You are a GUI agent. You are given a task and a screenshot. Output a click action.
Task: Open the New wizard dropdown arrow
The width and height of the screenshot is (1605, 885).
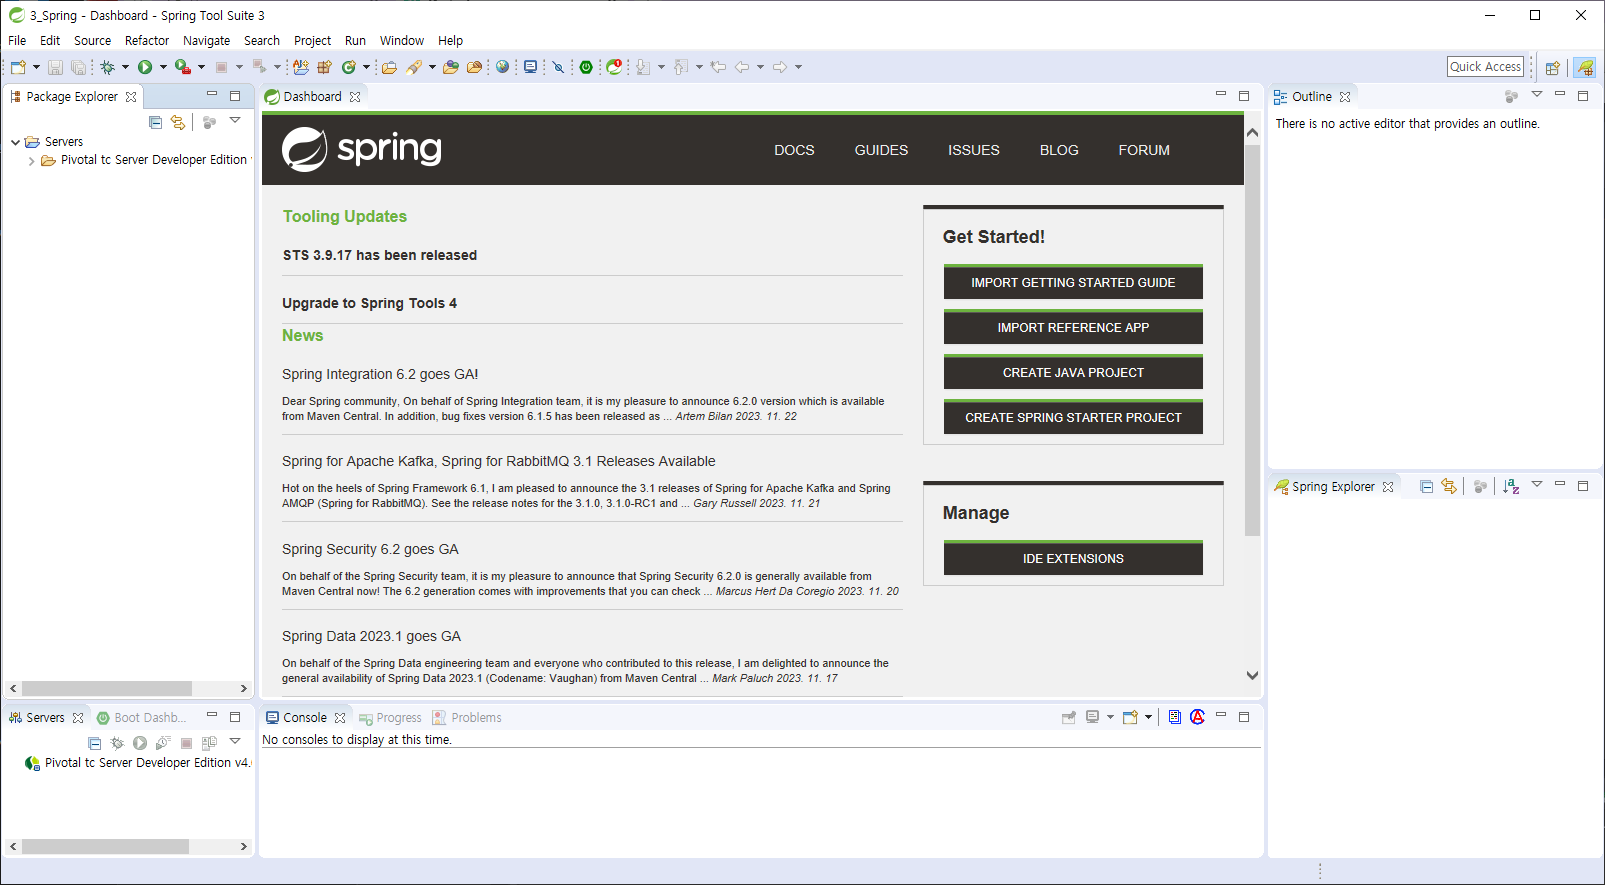click(36, 67)
